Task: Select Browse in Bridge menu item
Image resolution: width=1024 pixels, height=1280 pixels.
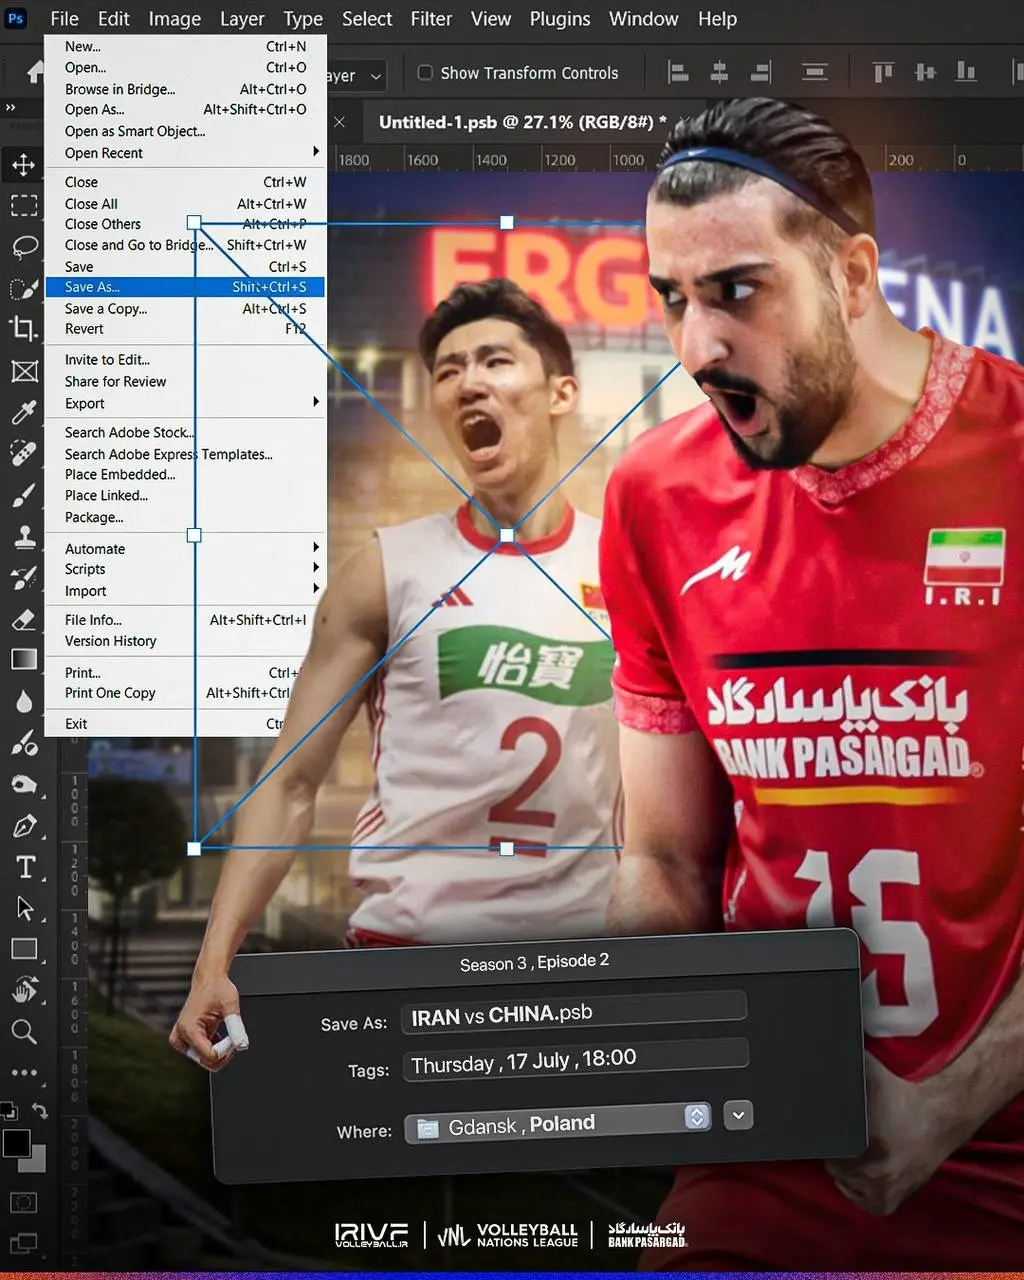Action: coord(185,89)
